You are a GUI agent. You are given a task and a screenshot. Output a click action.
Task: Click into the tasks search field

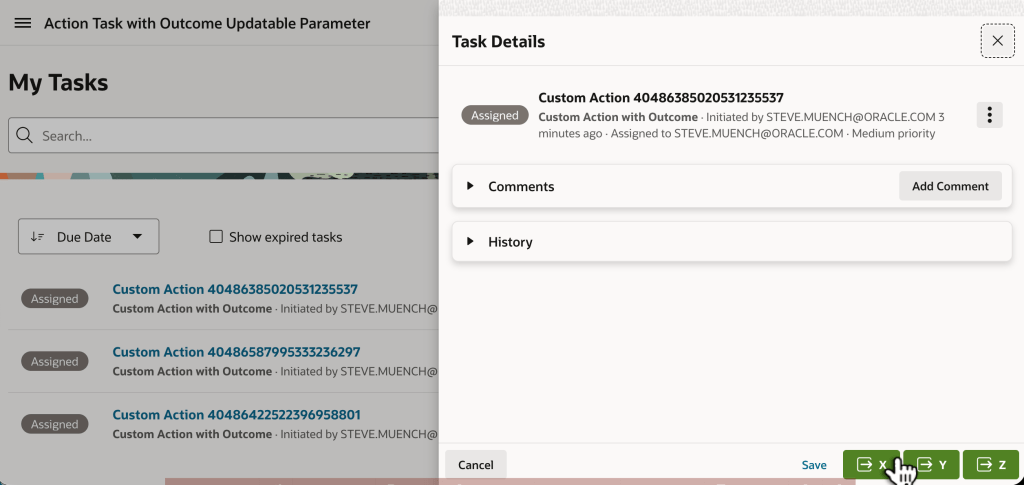230,135
